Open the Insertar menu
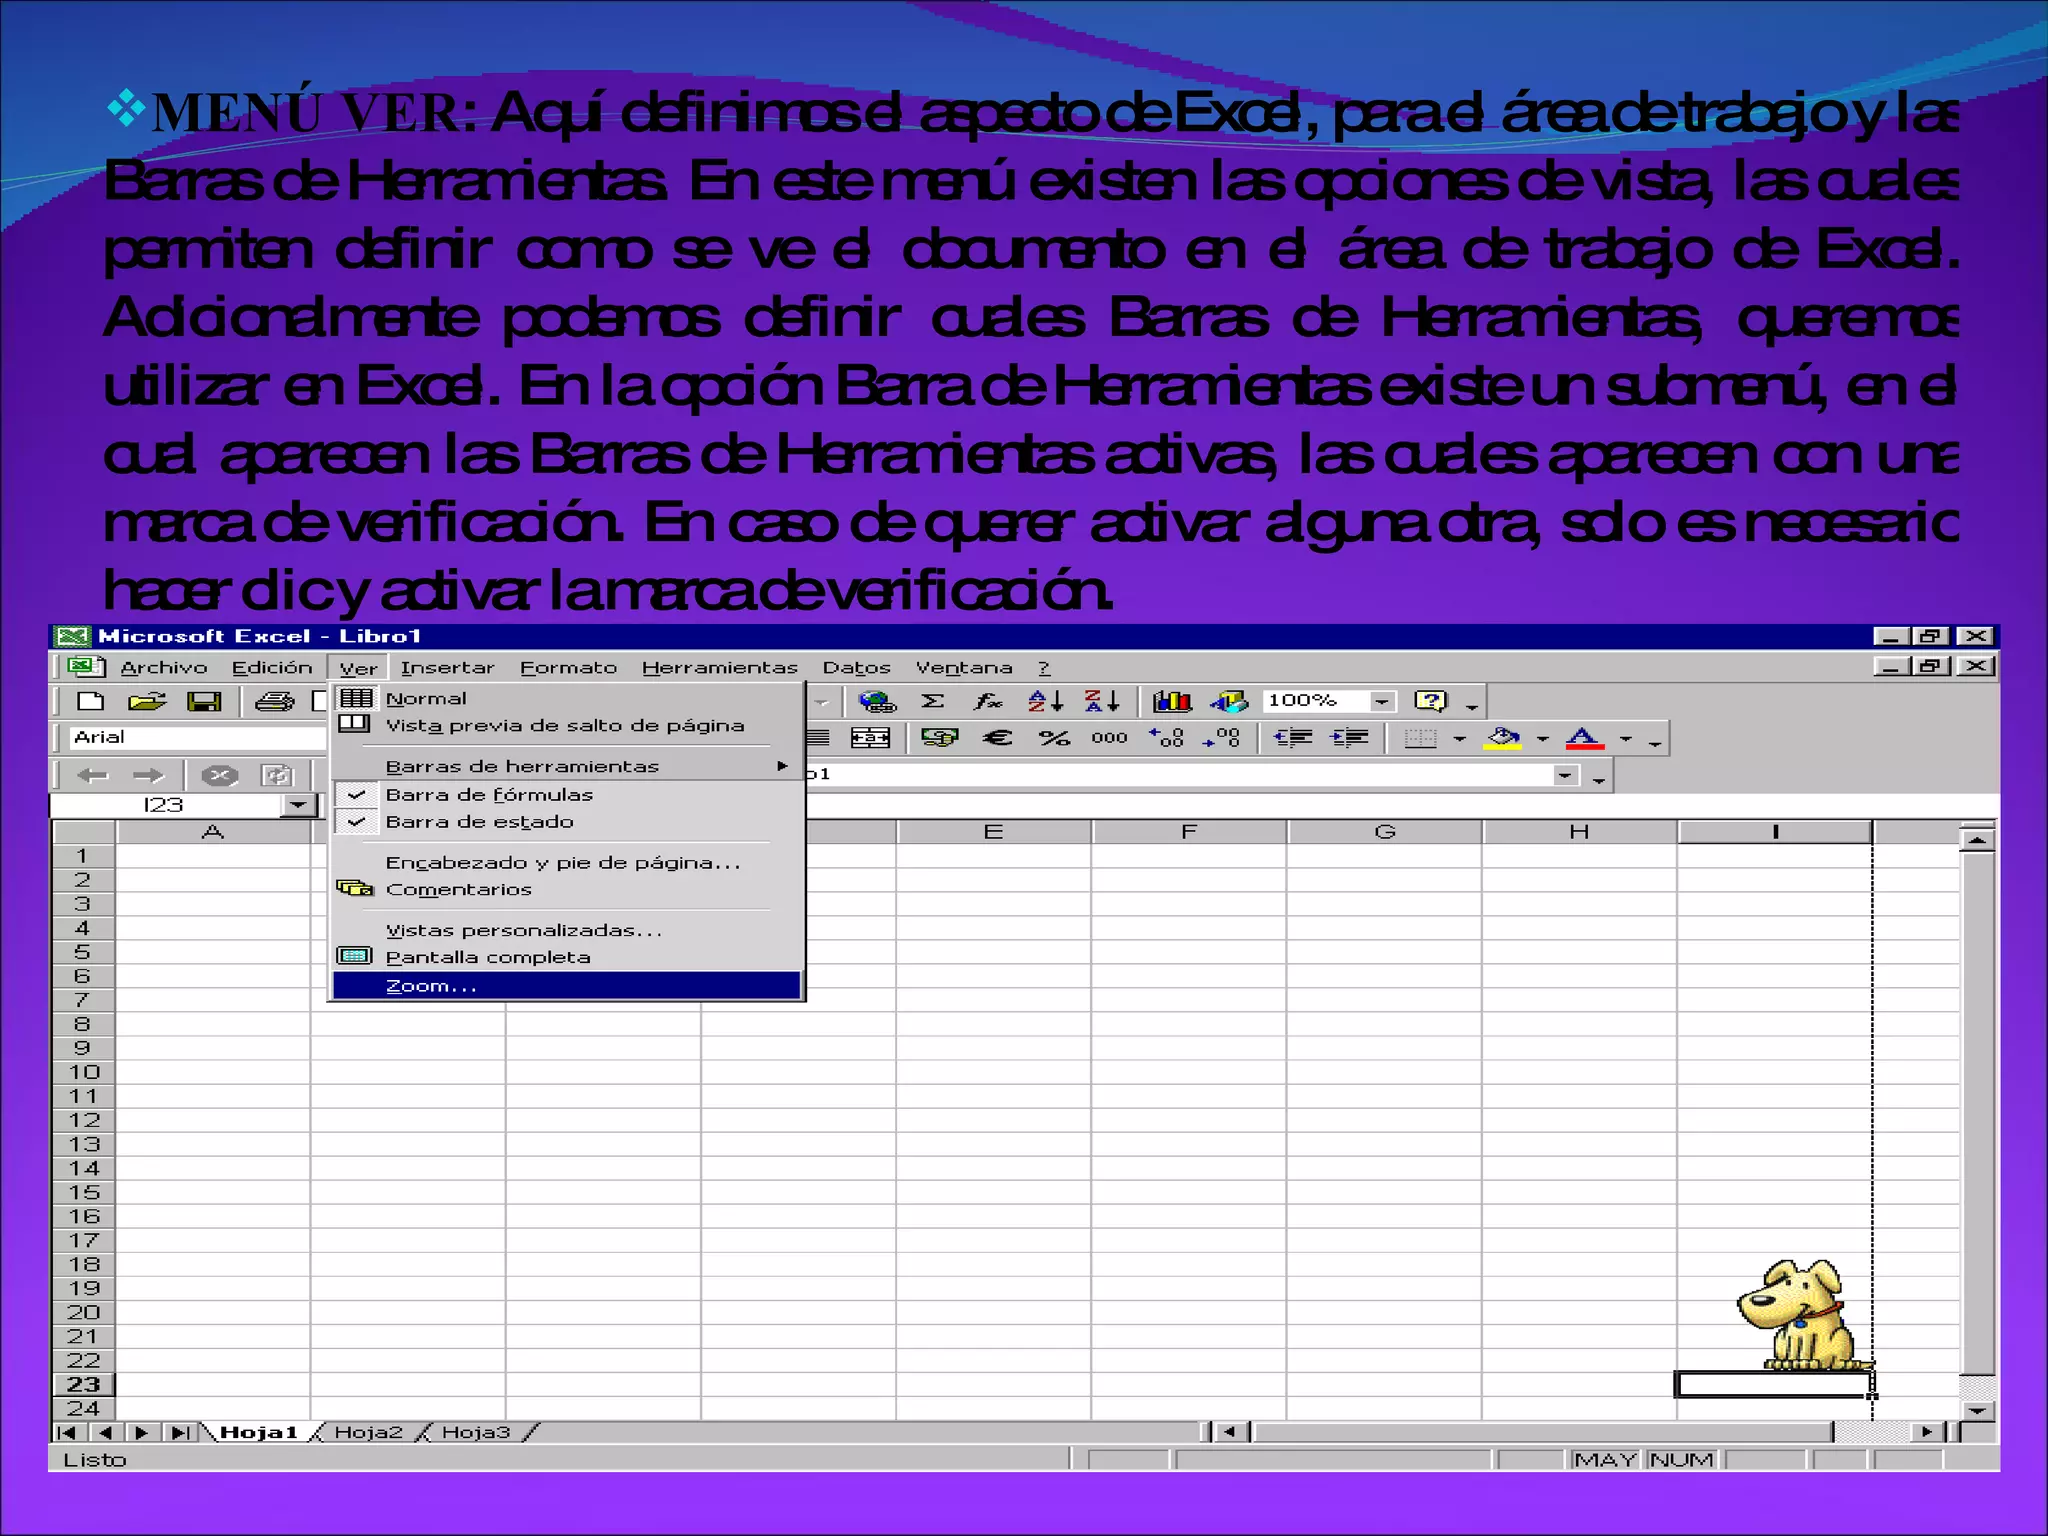 pos(447,667)
